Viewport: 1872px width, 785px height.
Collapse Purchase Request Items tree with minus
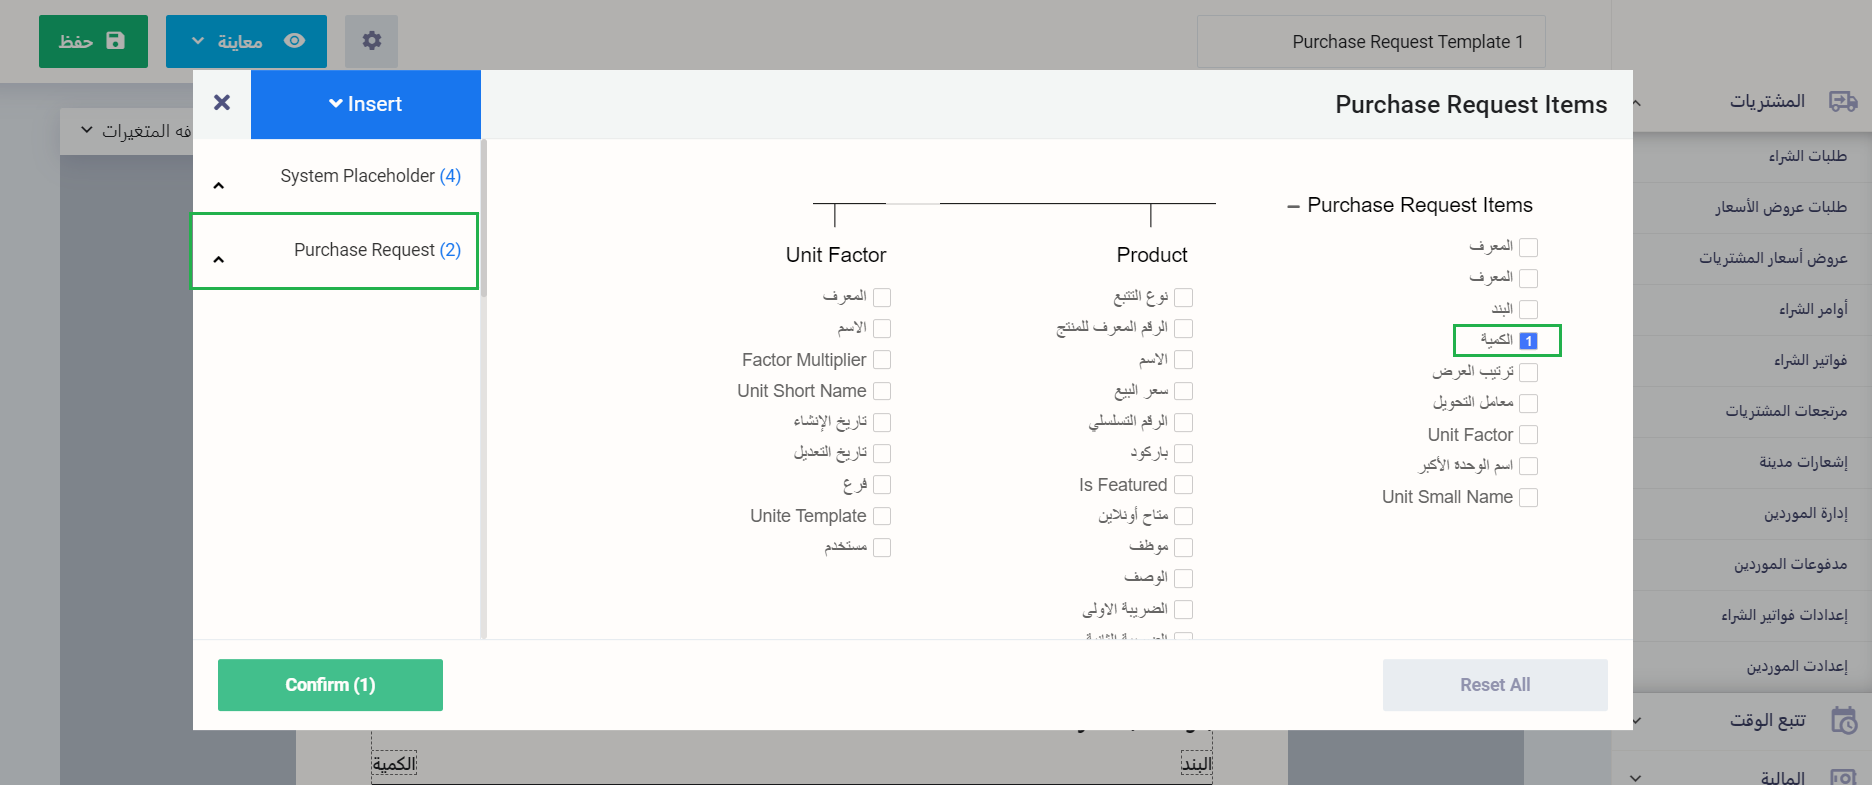pyautogui.click(x=1293, y=206)
